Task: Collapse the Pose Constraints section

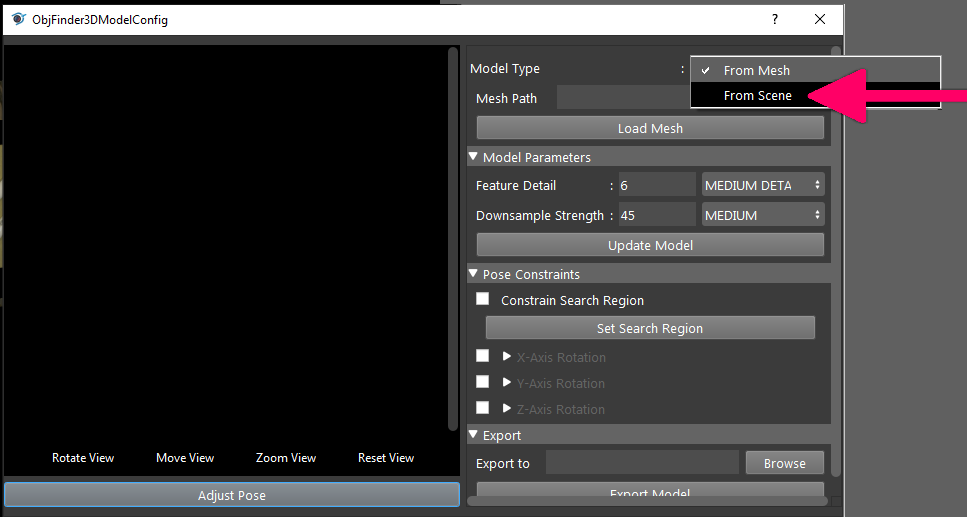Action: [x=474, y=273]
